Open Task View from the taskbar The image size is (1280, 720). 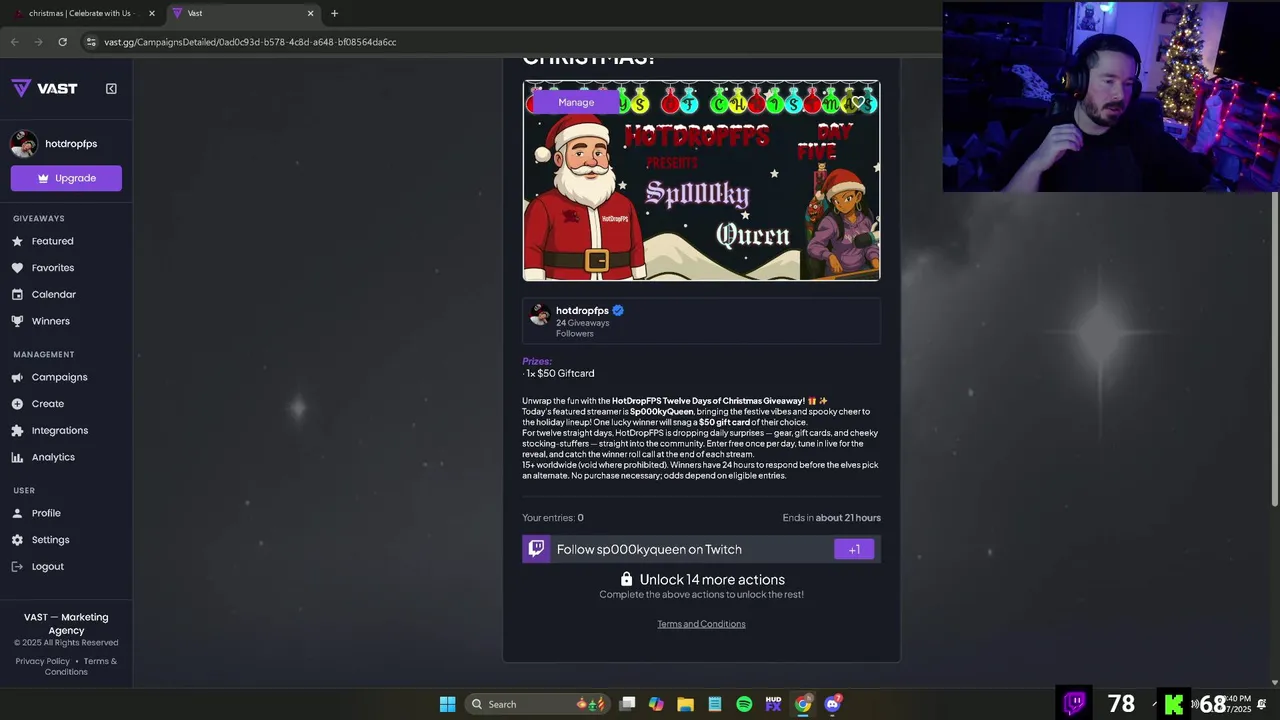pyautogui.click(x=627, y=704)
